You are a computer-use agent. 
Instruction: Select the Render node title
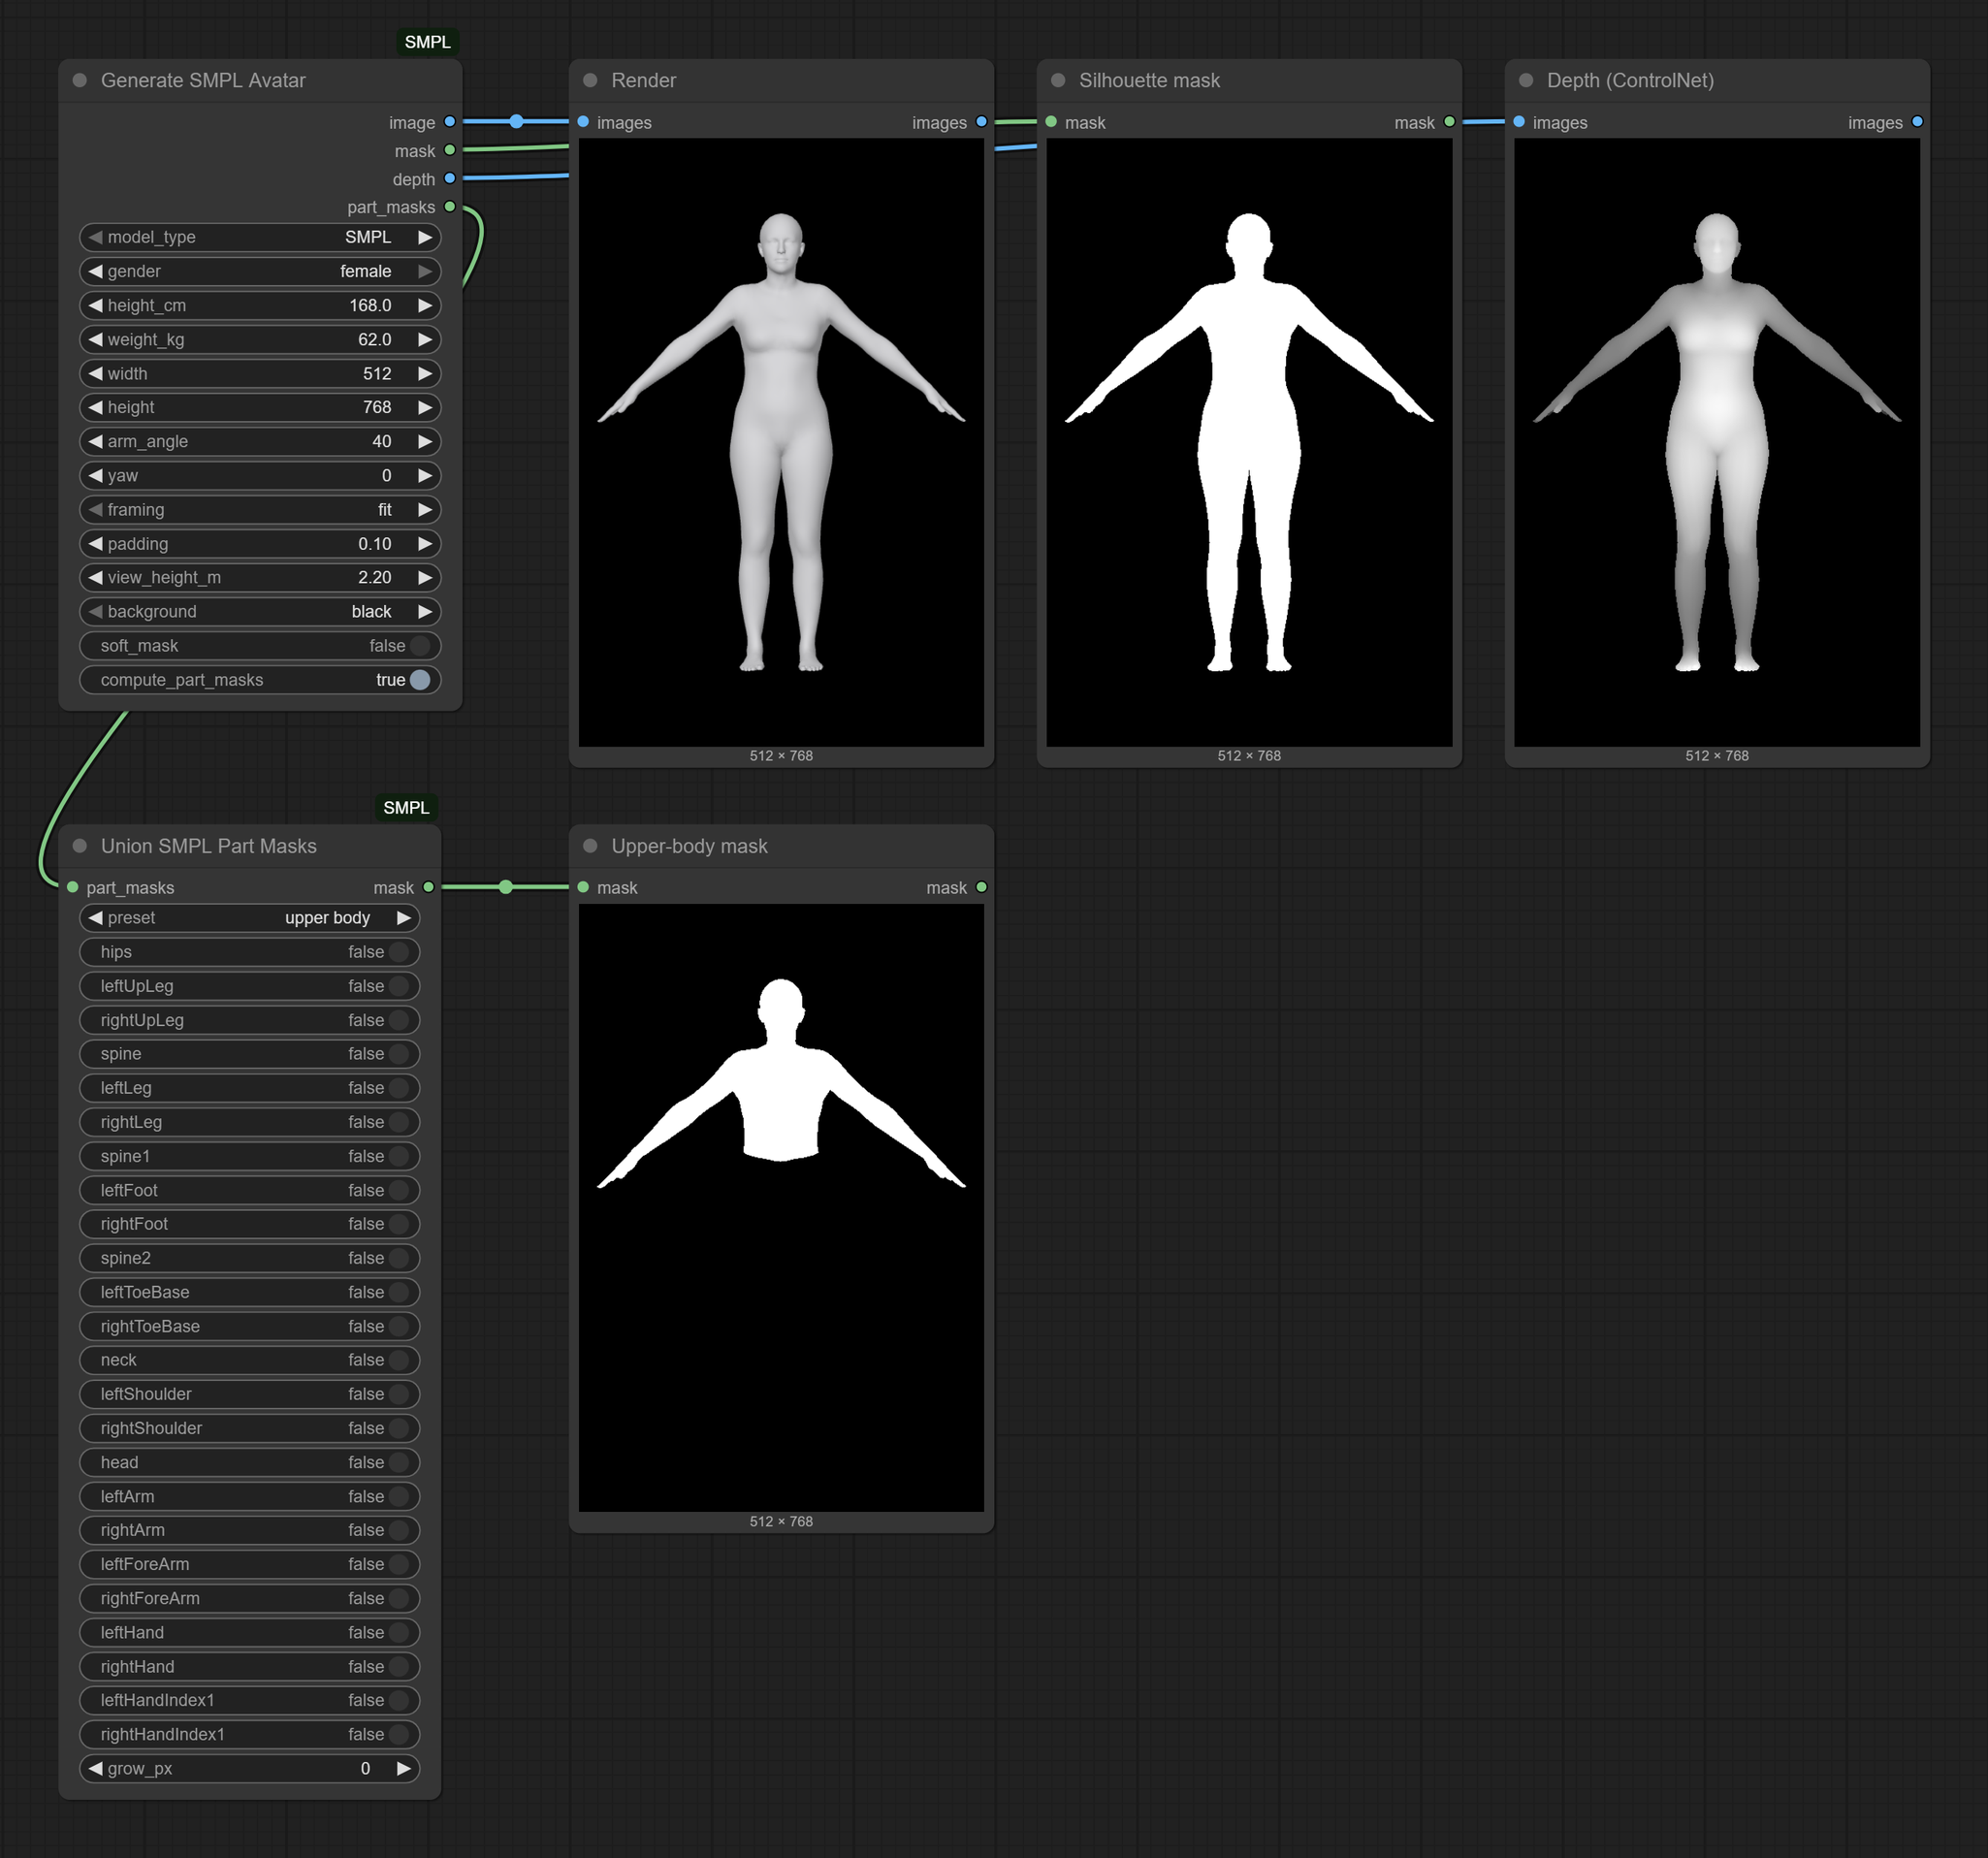(x=644, y=80)
